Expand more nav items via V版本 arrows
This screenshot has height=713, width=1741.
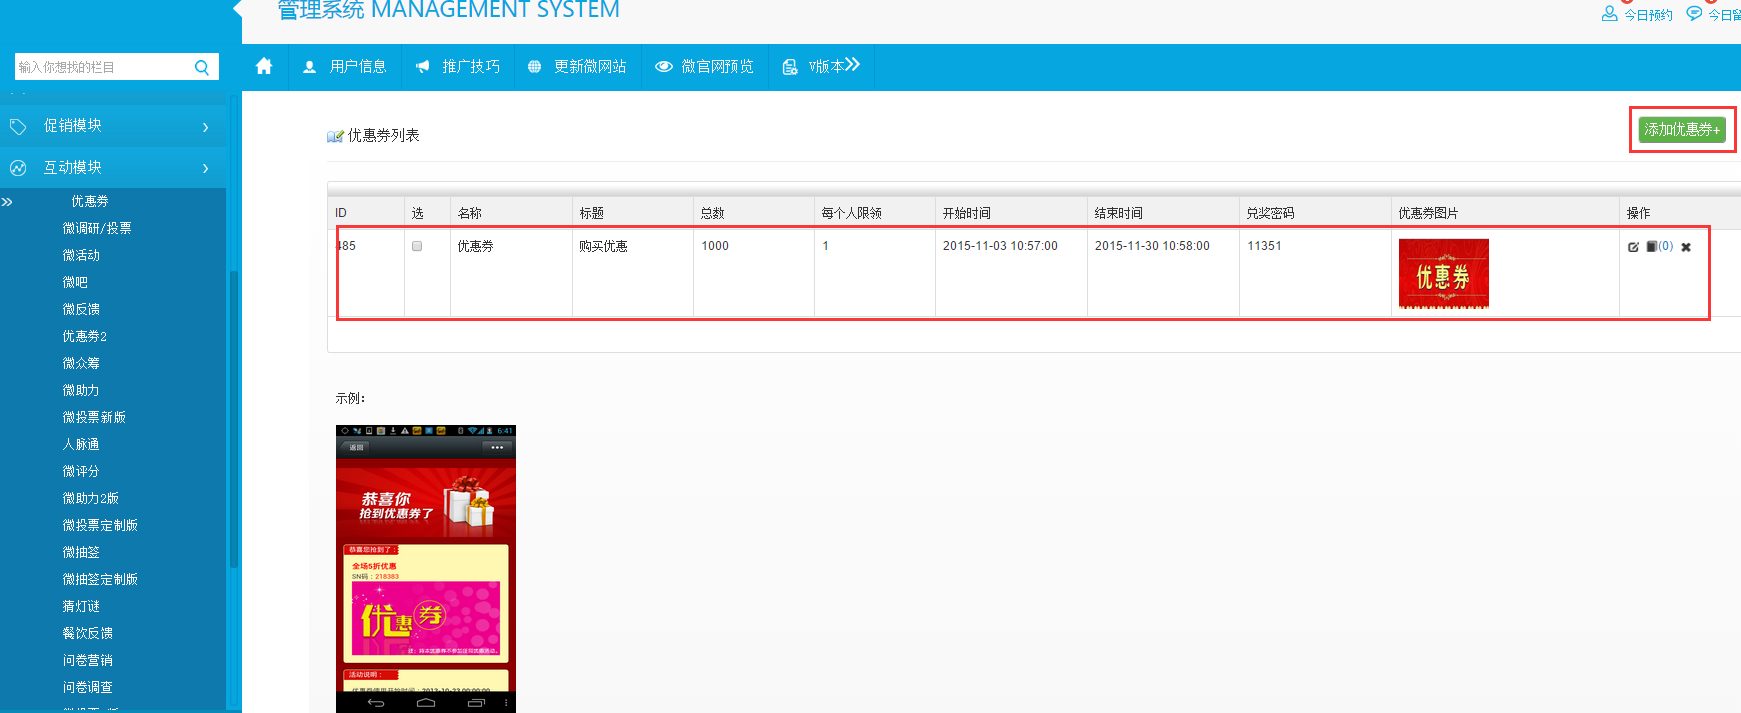tap(852, 65)
